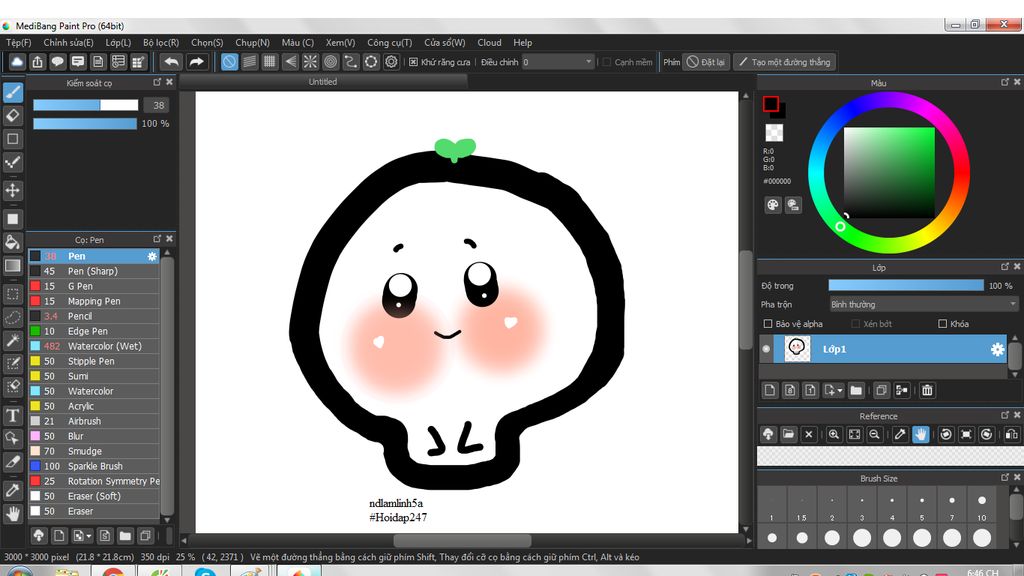Click the transparent color swatch

pos(774,133)
